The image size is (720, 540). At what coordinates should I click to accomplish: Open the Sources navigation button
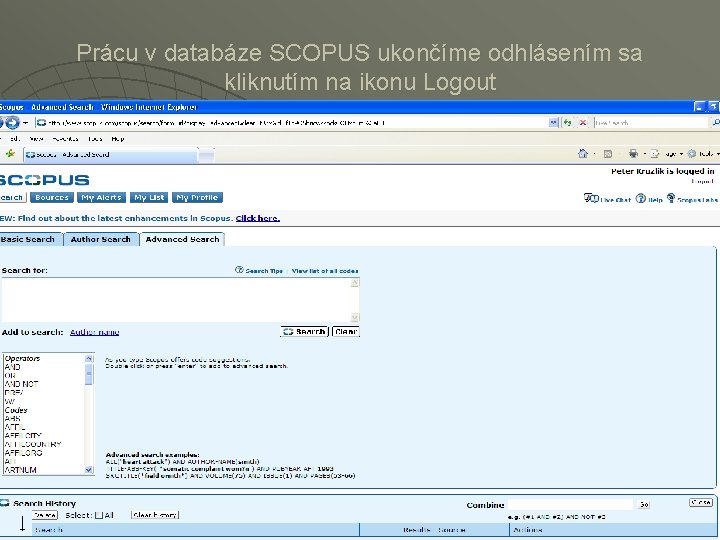pyautogui.click(x=51, y=197)
